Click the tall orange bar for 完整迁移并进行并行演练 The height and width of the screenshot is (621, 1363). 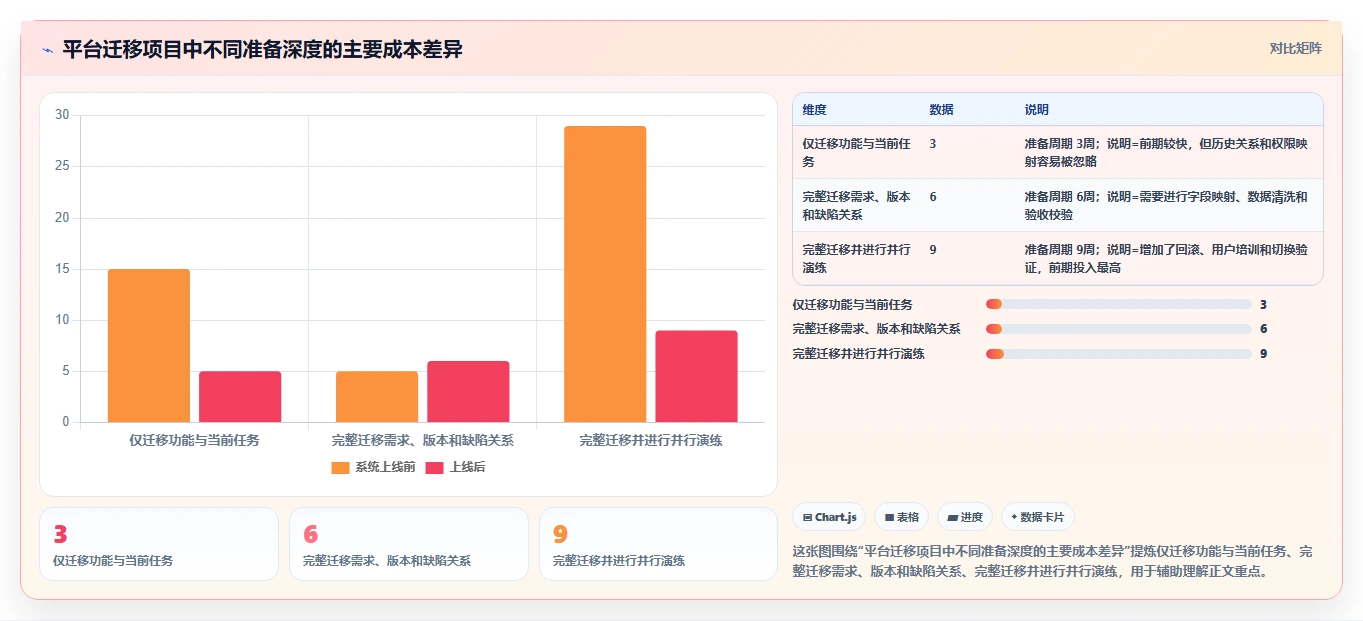[x=605, y=274]
